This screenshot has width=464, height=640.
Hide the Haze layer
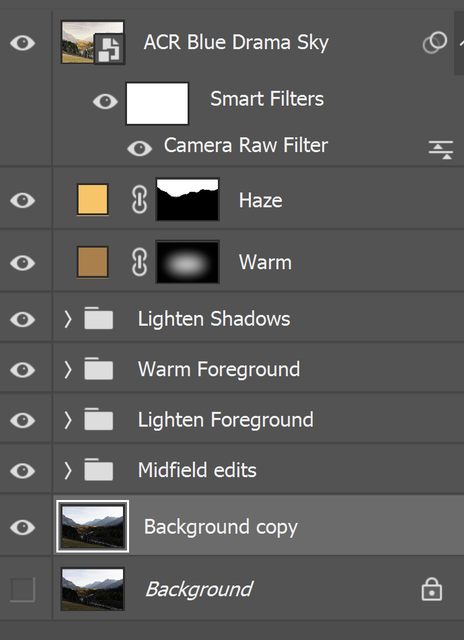(x=22, y=200)
